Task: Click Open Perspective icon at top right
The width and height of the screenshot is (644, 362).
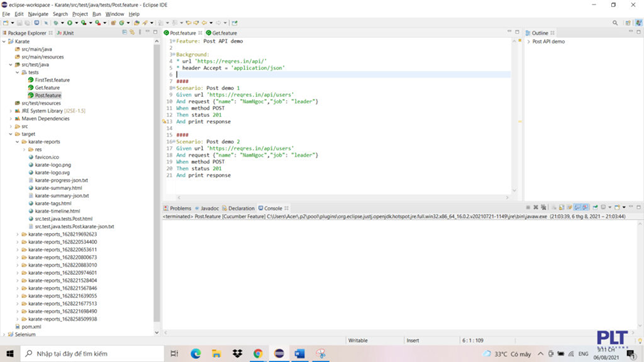Action: coord(628,23)
